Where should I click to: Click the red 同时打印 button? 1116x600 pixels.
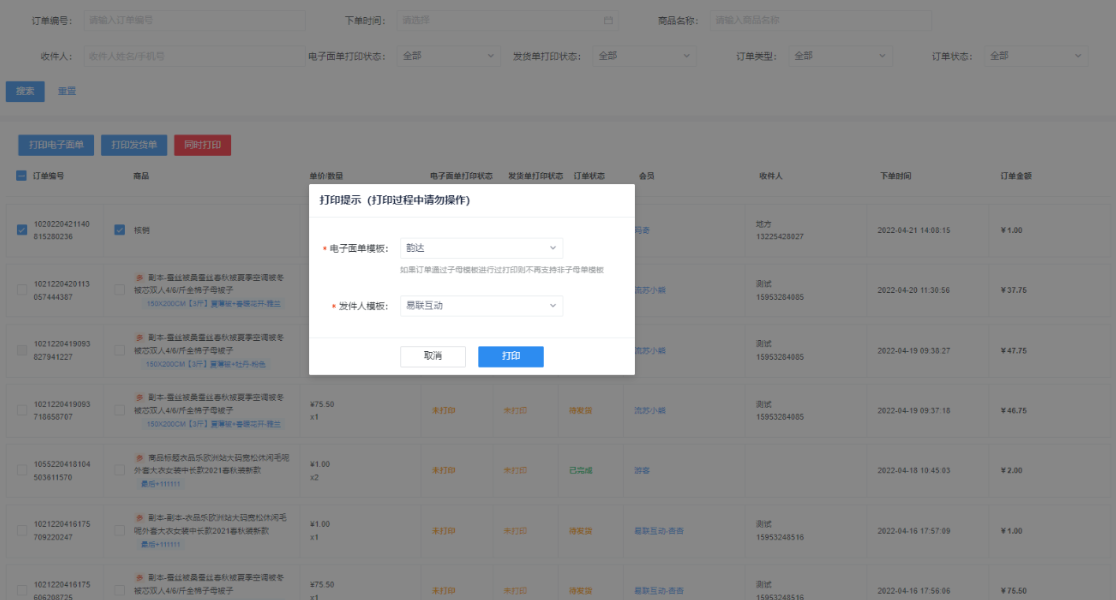[x=202, y=145]
